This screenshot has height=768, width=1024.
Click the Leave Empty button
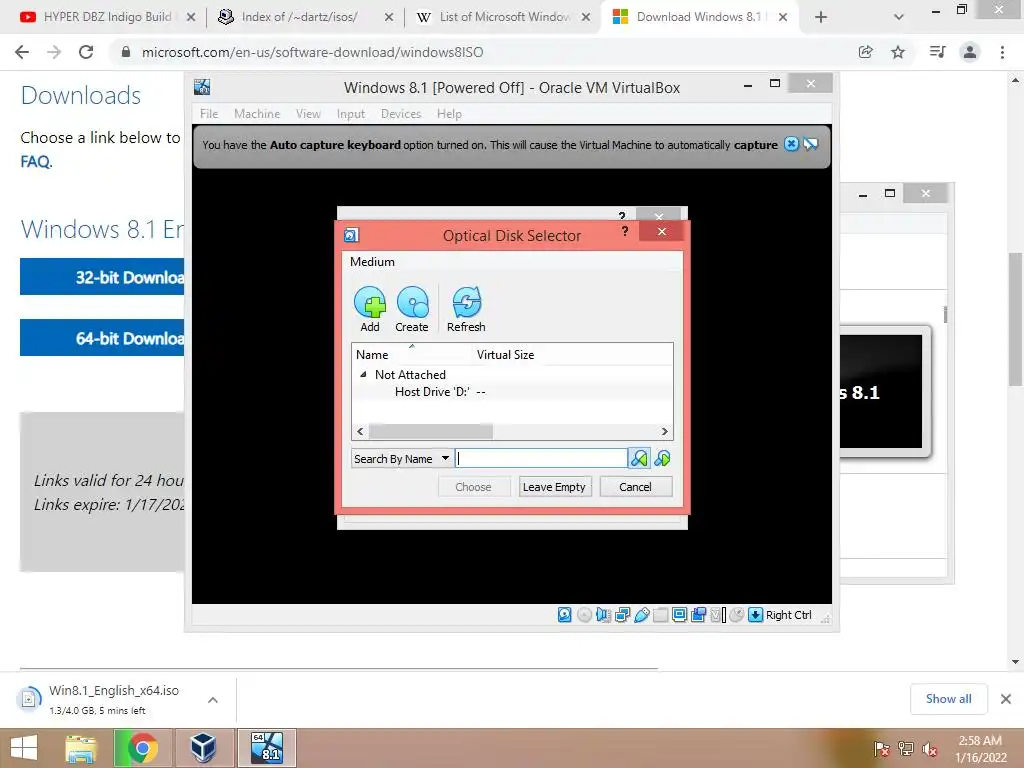click(554, 487)
